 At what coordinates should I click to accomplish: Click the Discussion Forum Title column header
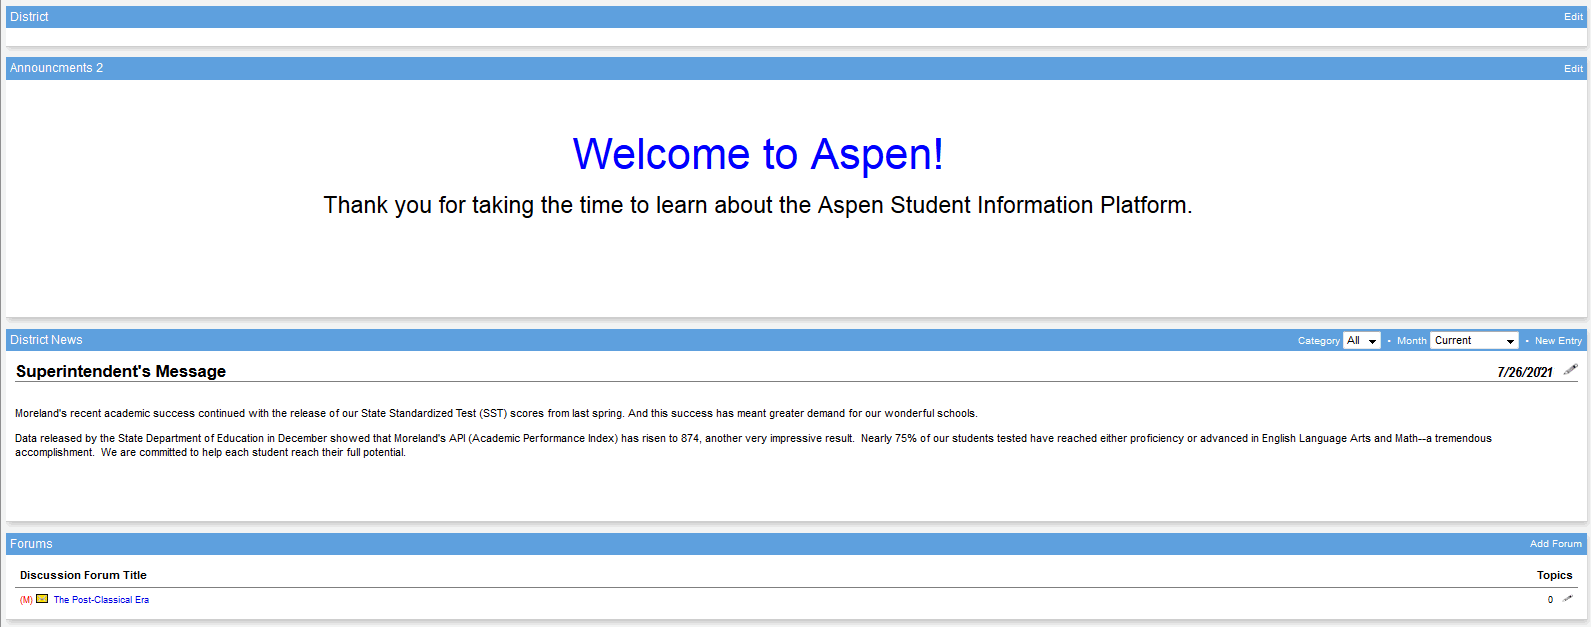[x=83, y=575]
